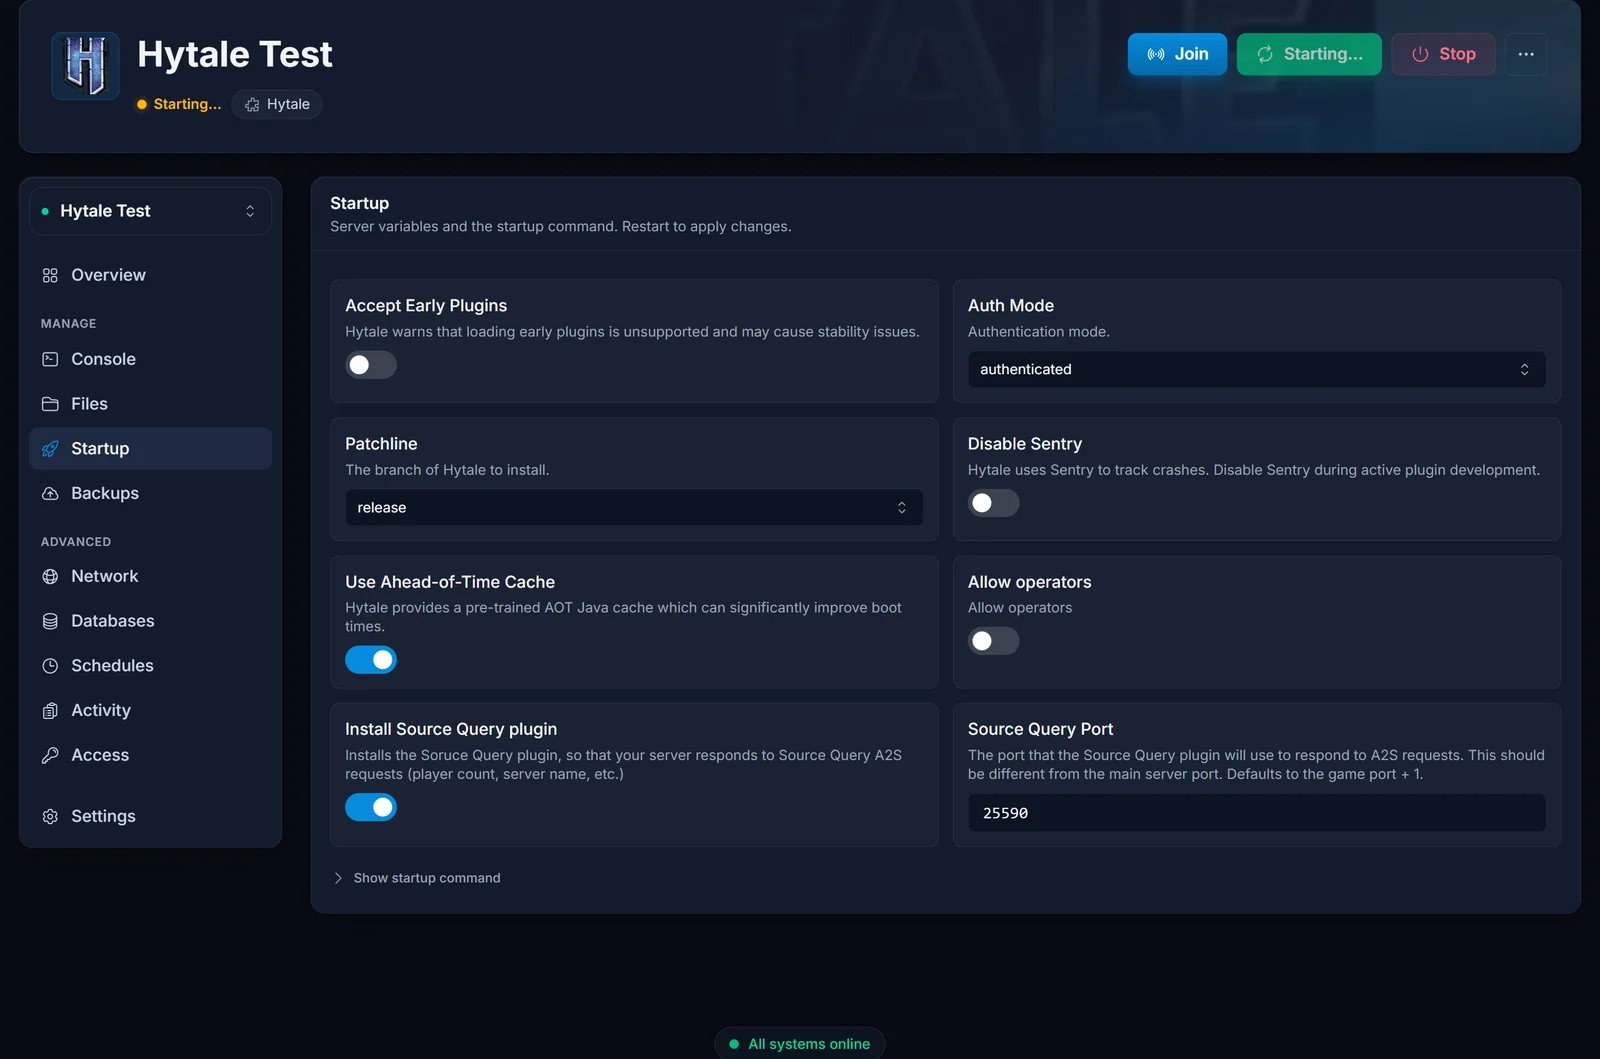
Task: Open the Console page
Action: 150,359
